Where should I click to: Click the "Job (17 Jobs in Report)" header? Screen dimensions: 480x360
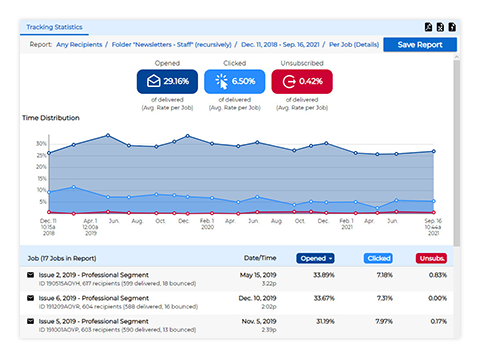(x=62, y=258)
